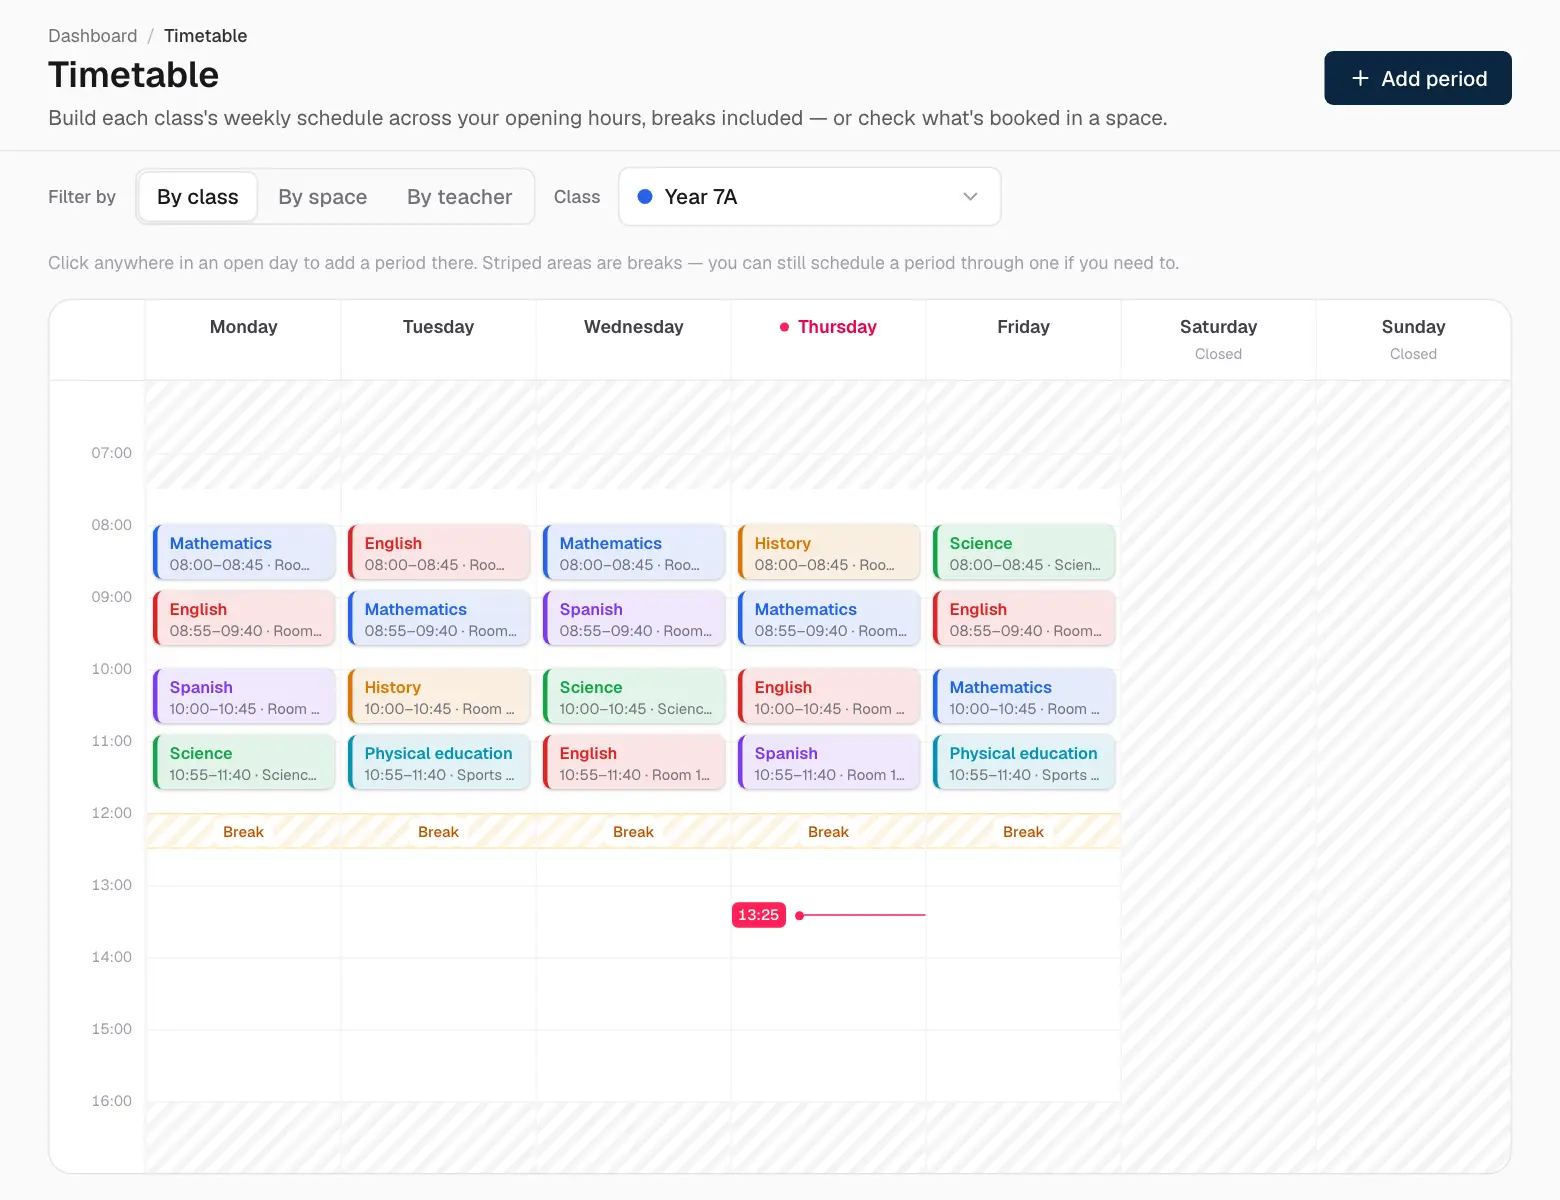Open Friday 08:55 English period
This screenshot has width=1560, height=1200.
(x=1024, y=618)
